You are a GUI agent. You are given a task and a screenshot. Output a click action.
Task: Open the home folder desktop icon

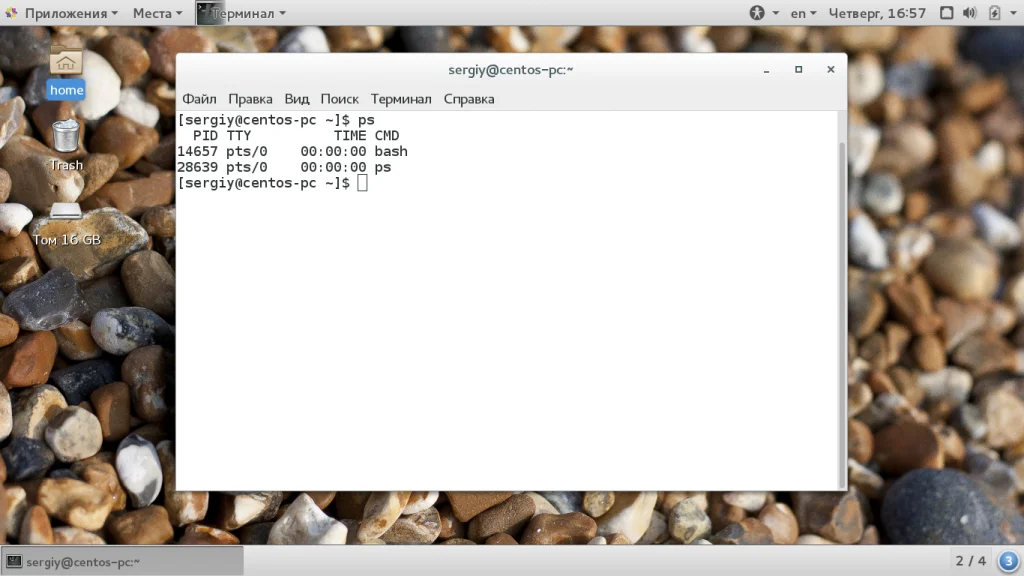(66, 71)
